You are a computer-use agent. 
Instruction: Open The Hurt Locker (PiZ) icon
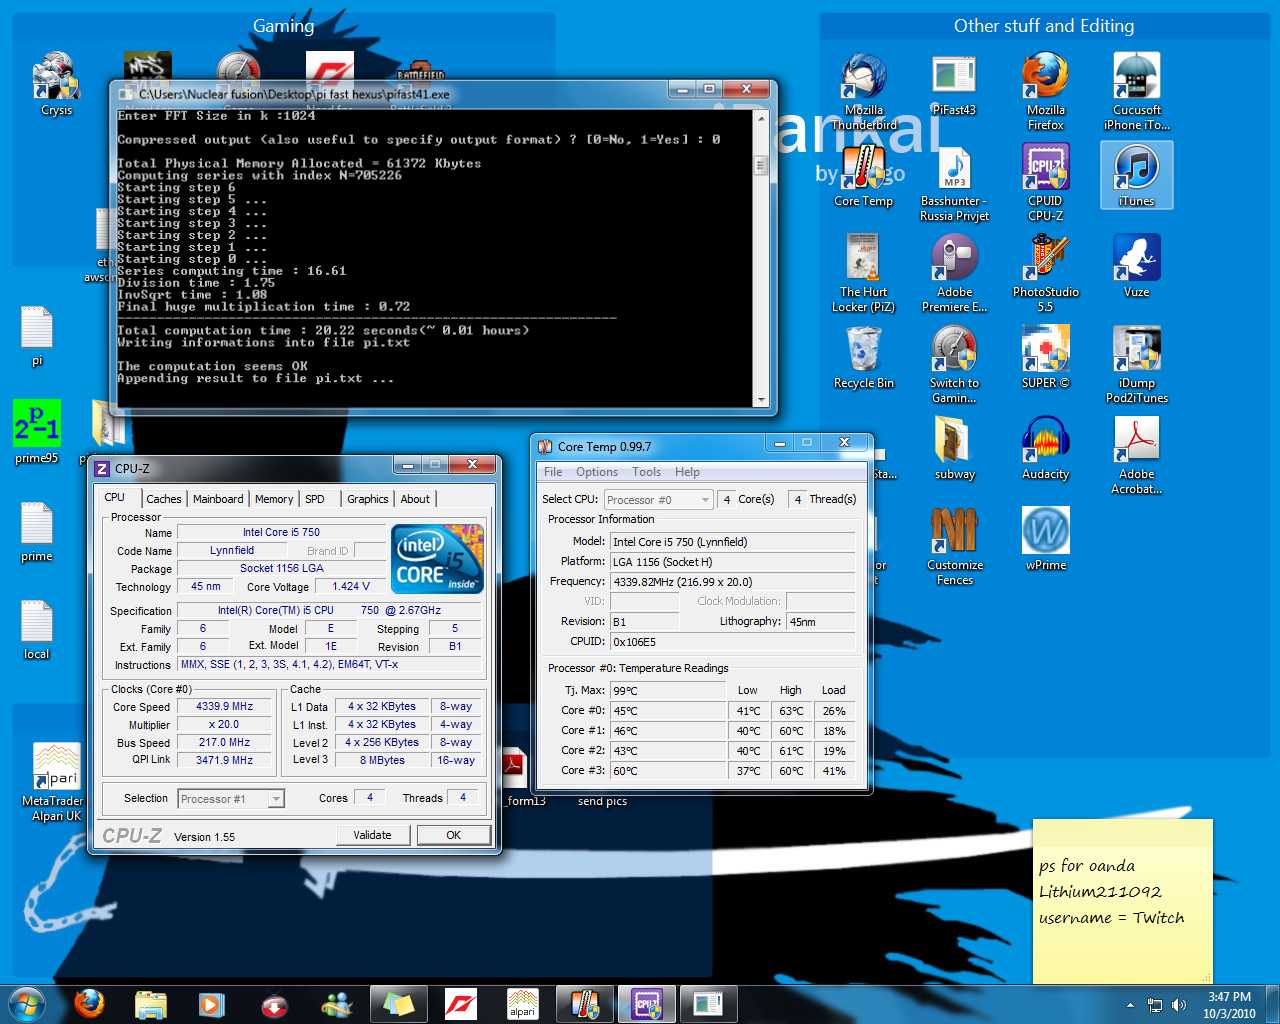click(864, 274)
